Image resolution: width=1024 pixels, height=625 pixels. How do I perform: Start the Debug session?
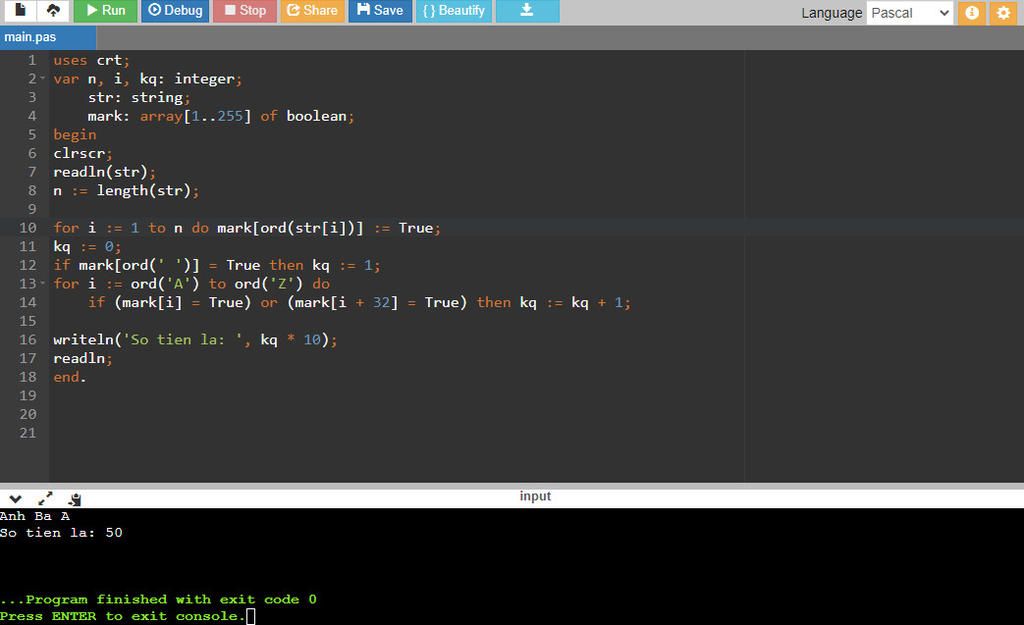(175, 10)
